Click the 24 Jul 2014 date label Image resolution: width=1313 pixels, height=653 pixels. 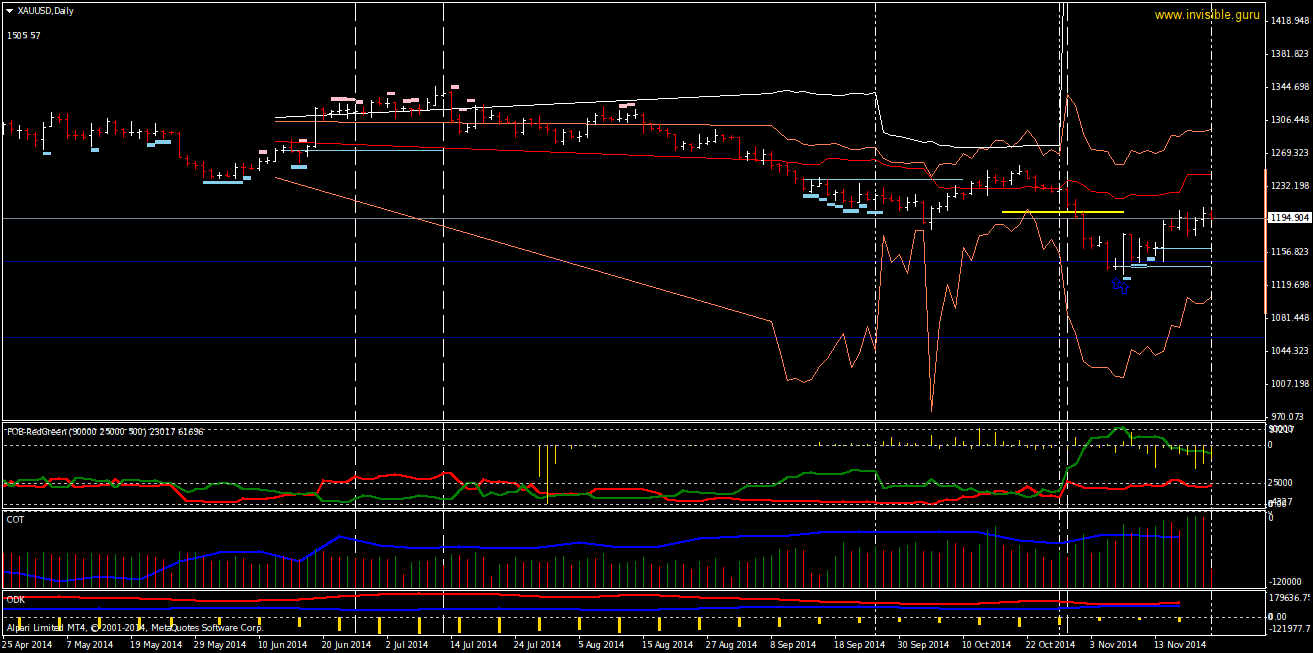click(537, 645)
